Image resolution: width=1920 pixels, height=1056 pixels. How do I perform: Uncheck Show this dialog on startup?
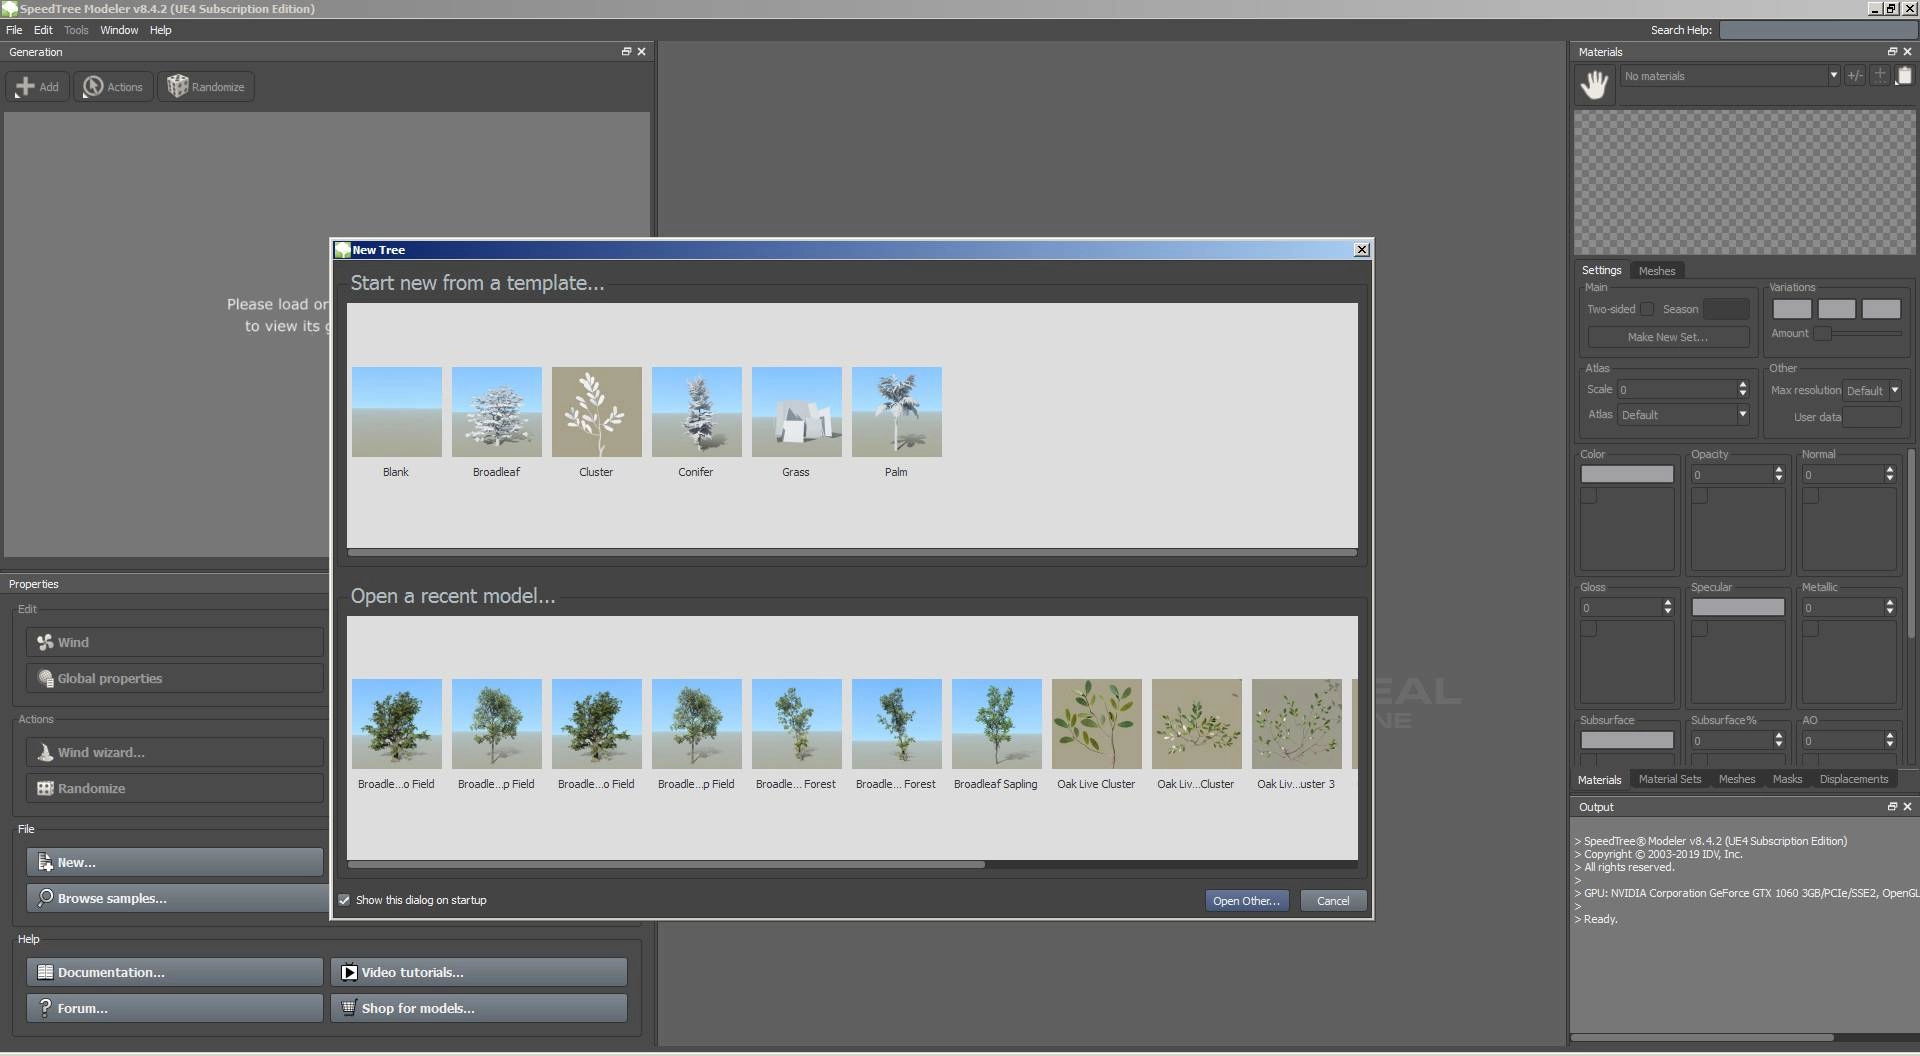click(x=344, y=900)
